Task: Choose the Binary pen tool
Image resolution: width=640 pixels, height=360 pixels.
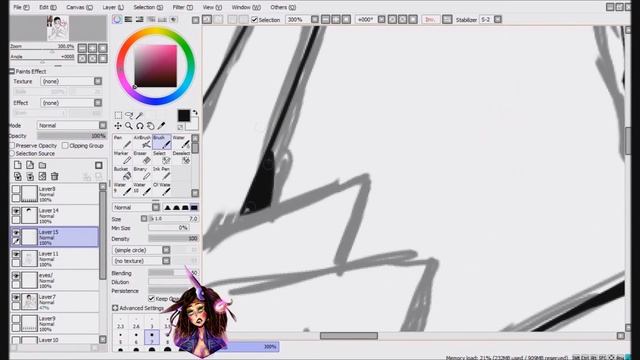Action: pyautogui.click(x=142, y=173)
